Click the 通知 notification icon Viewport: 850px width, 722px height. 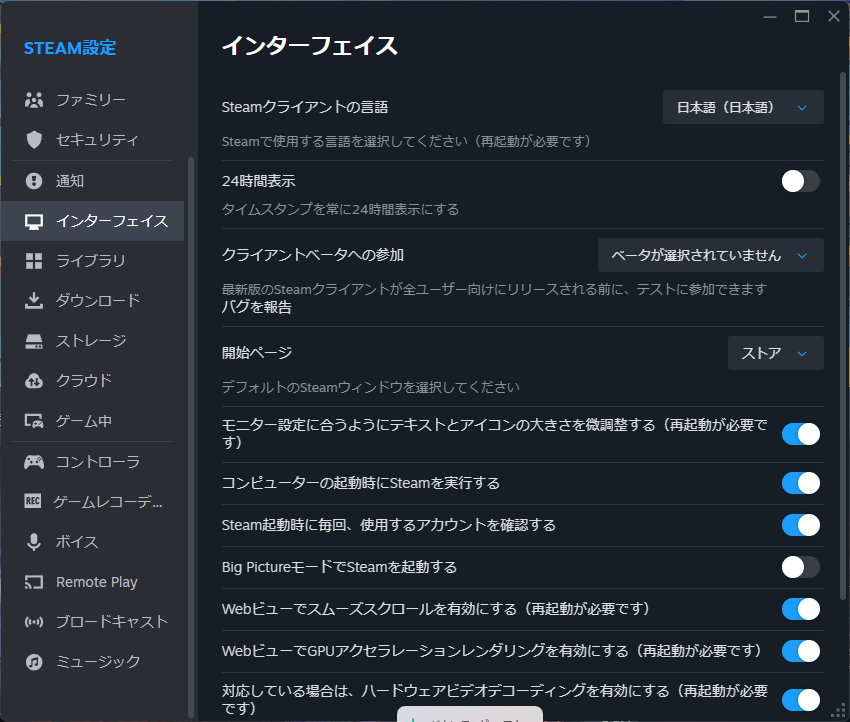(34, 180)
